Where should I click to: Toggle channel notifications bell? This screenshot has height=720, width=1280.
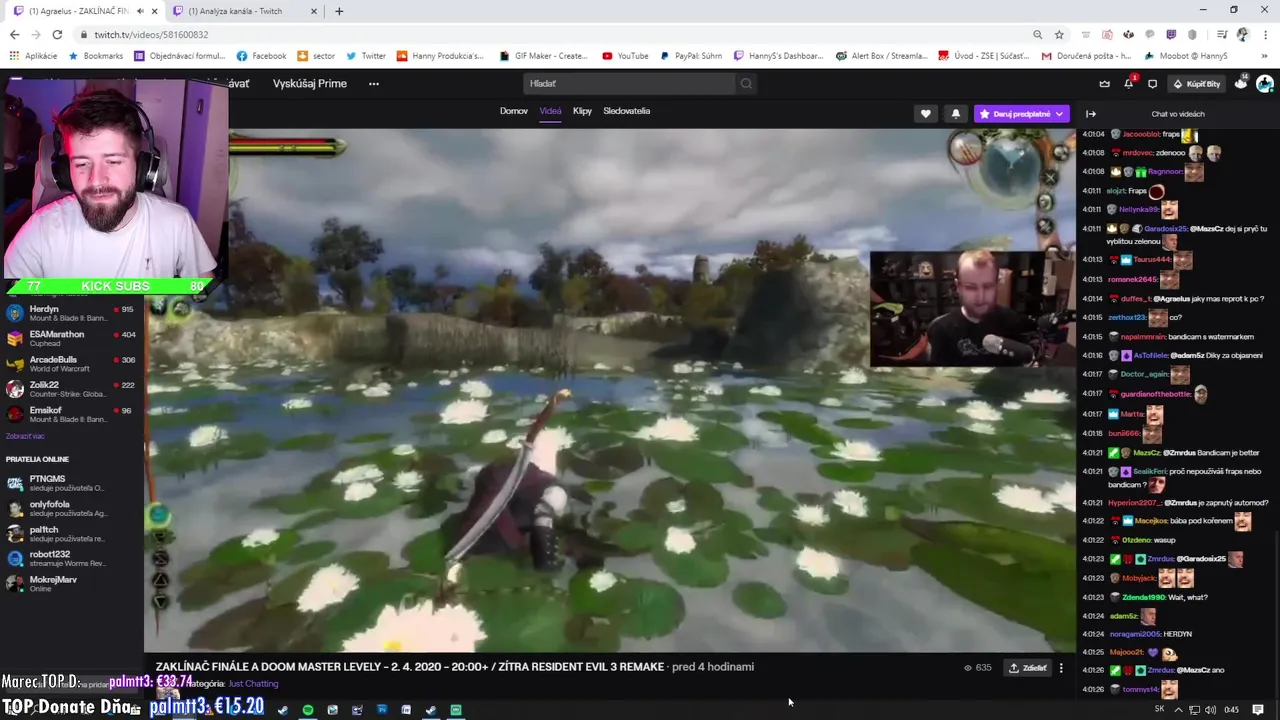(955, 114)
